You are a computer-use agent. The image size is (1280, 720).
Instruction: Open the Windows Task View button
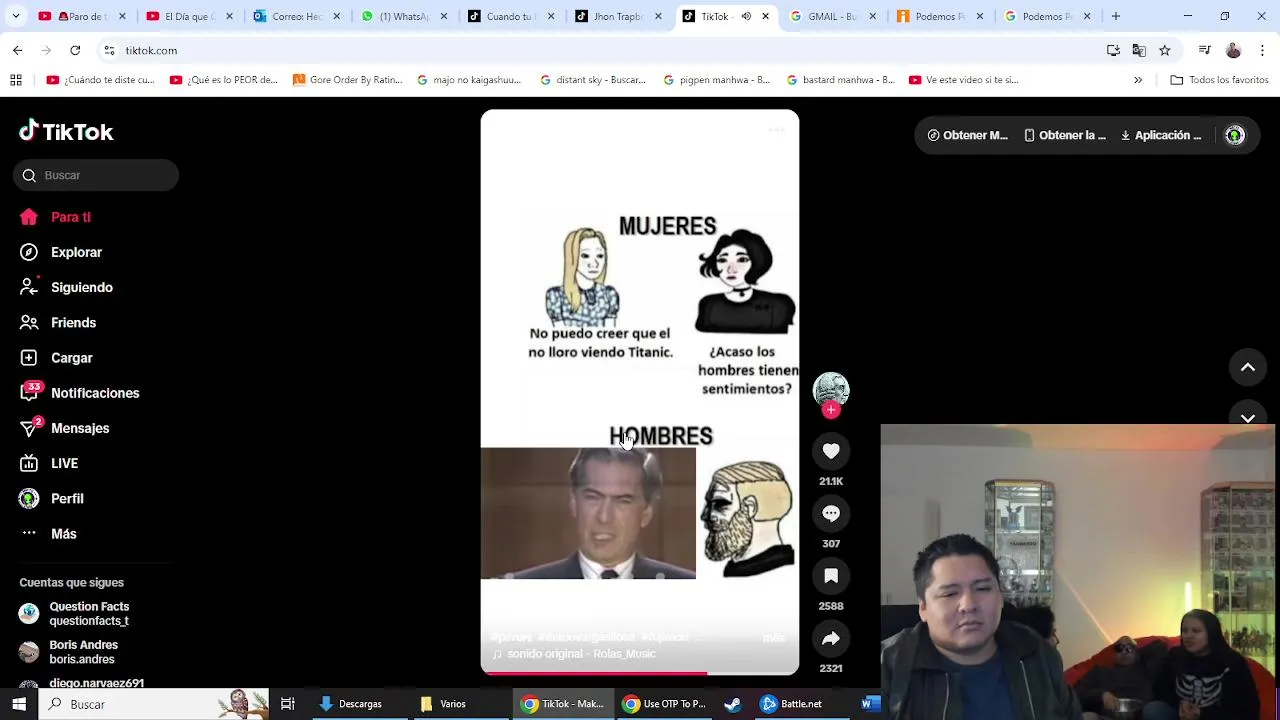pos(288,704)
